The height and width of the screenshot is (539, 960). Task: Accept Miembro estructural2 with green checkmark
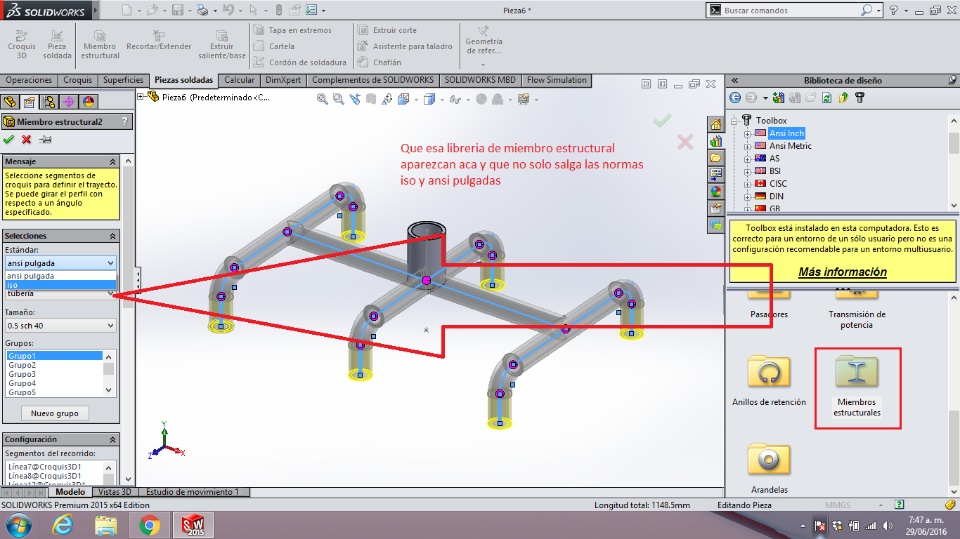pos(9,140)
